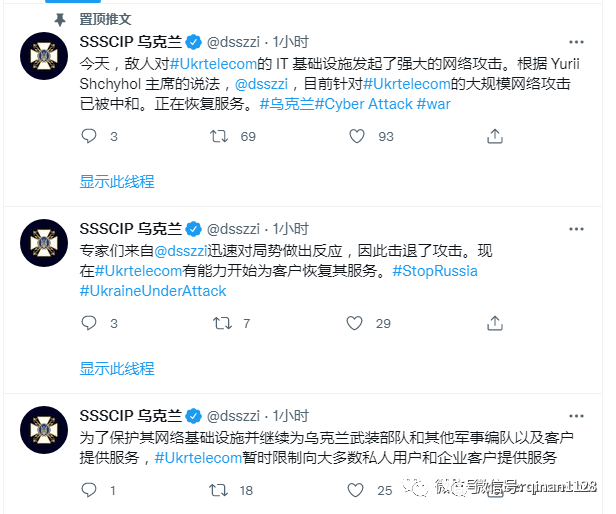Open SSSCIP profile avatar on first tweet

[x=44, y=56]
